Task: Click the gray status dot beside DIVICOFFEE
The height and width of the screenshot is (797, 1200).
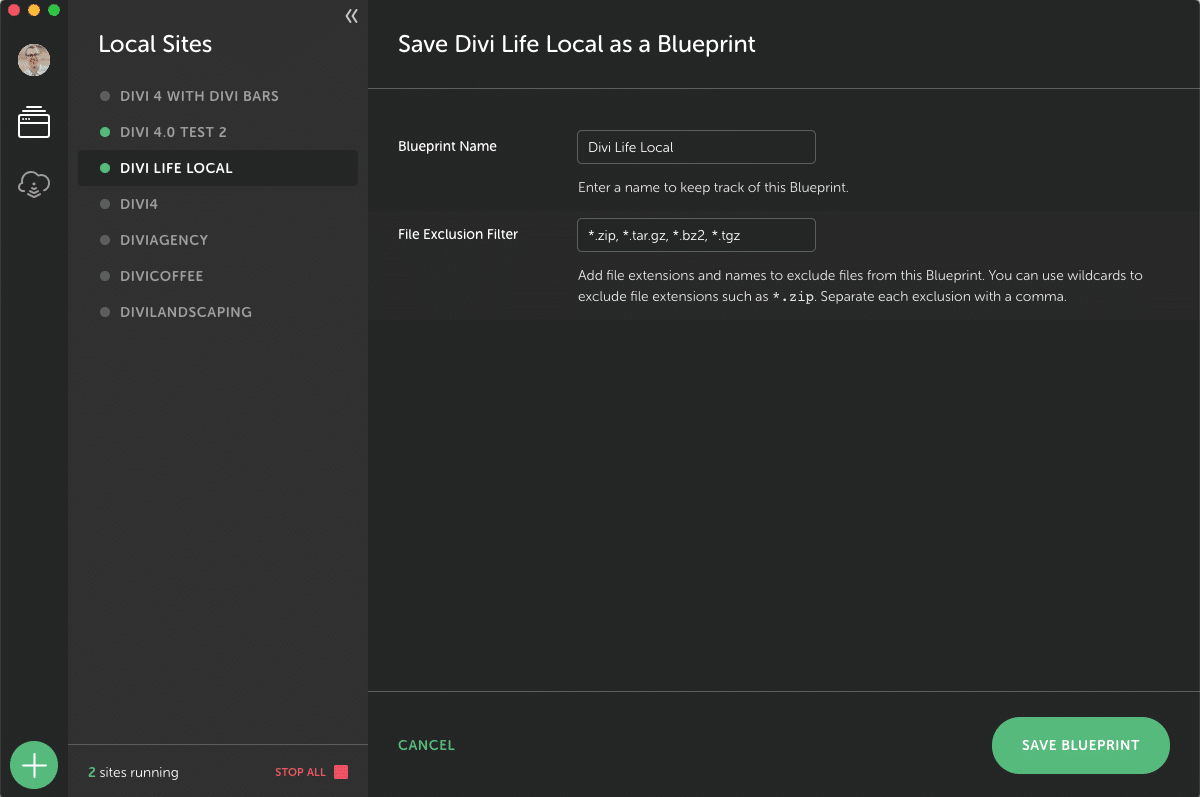Action: (105, 276)
